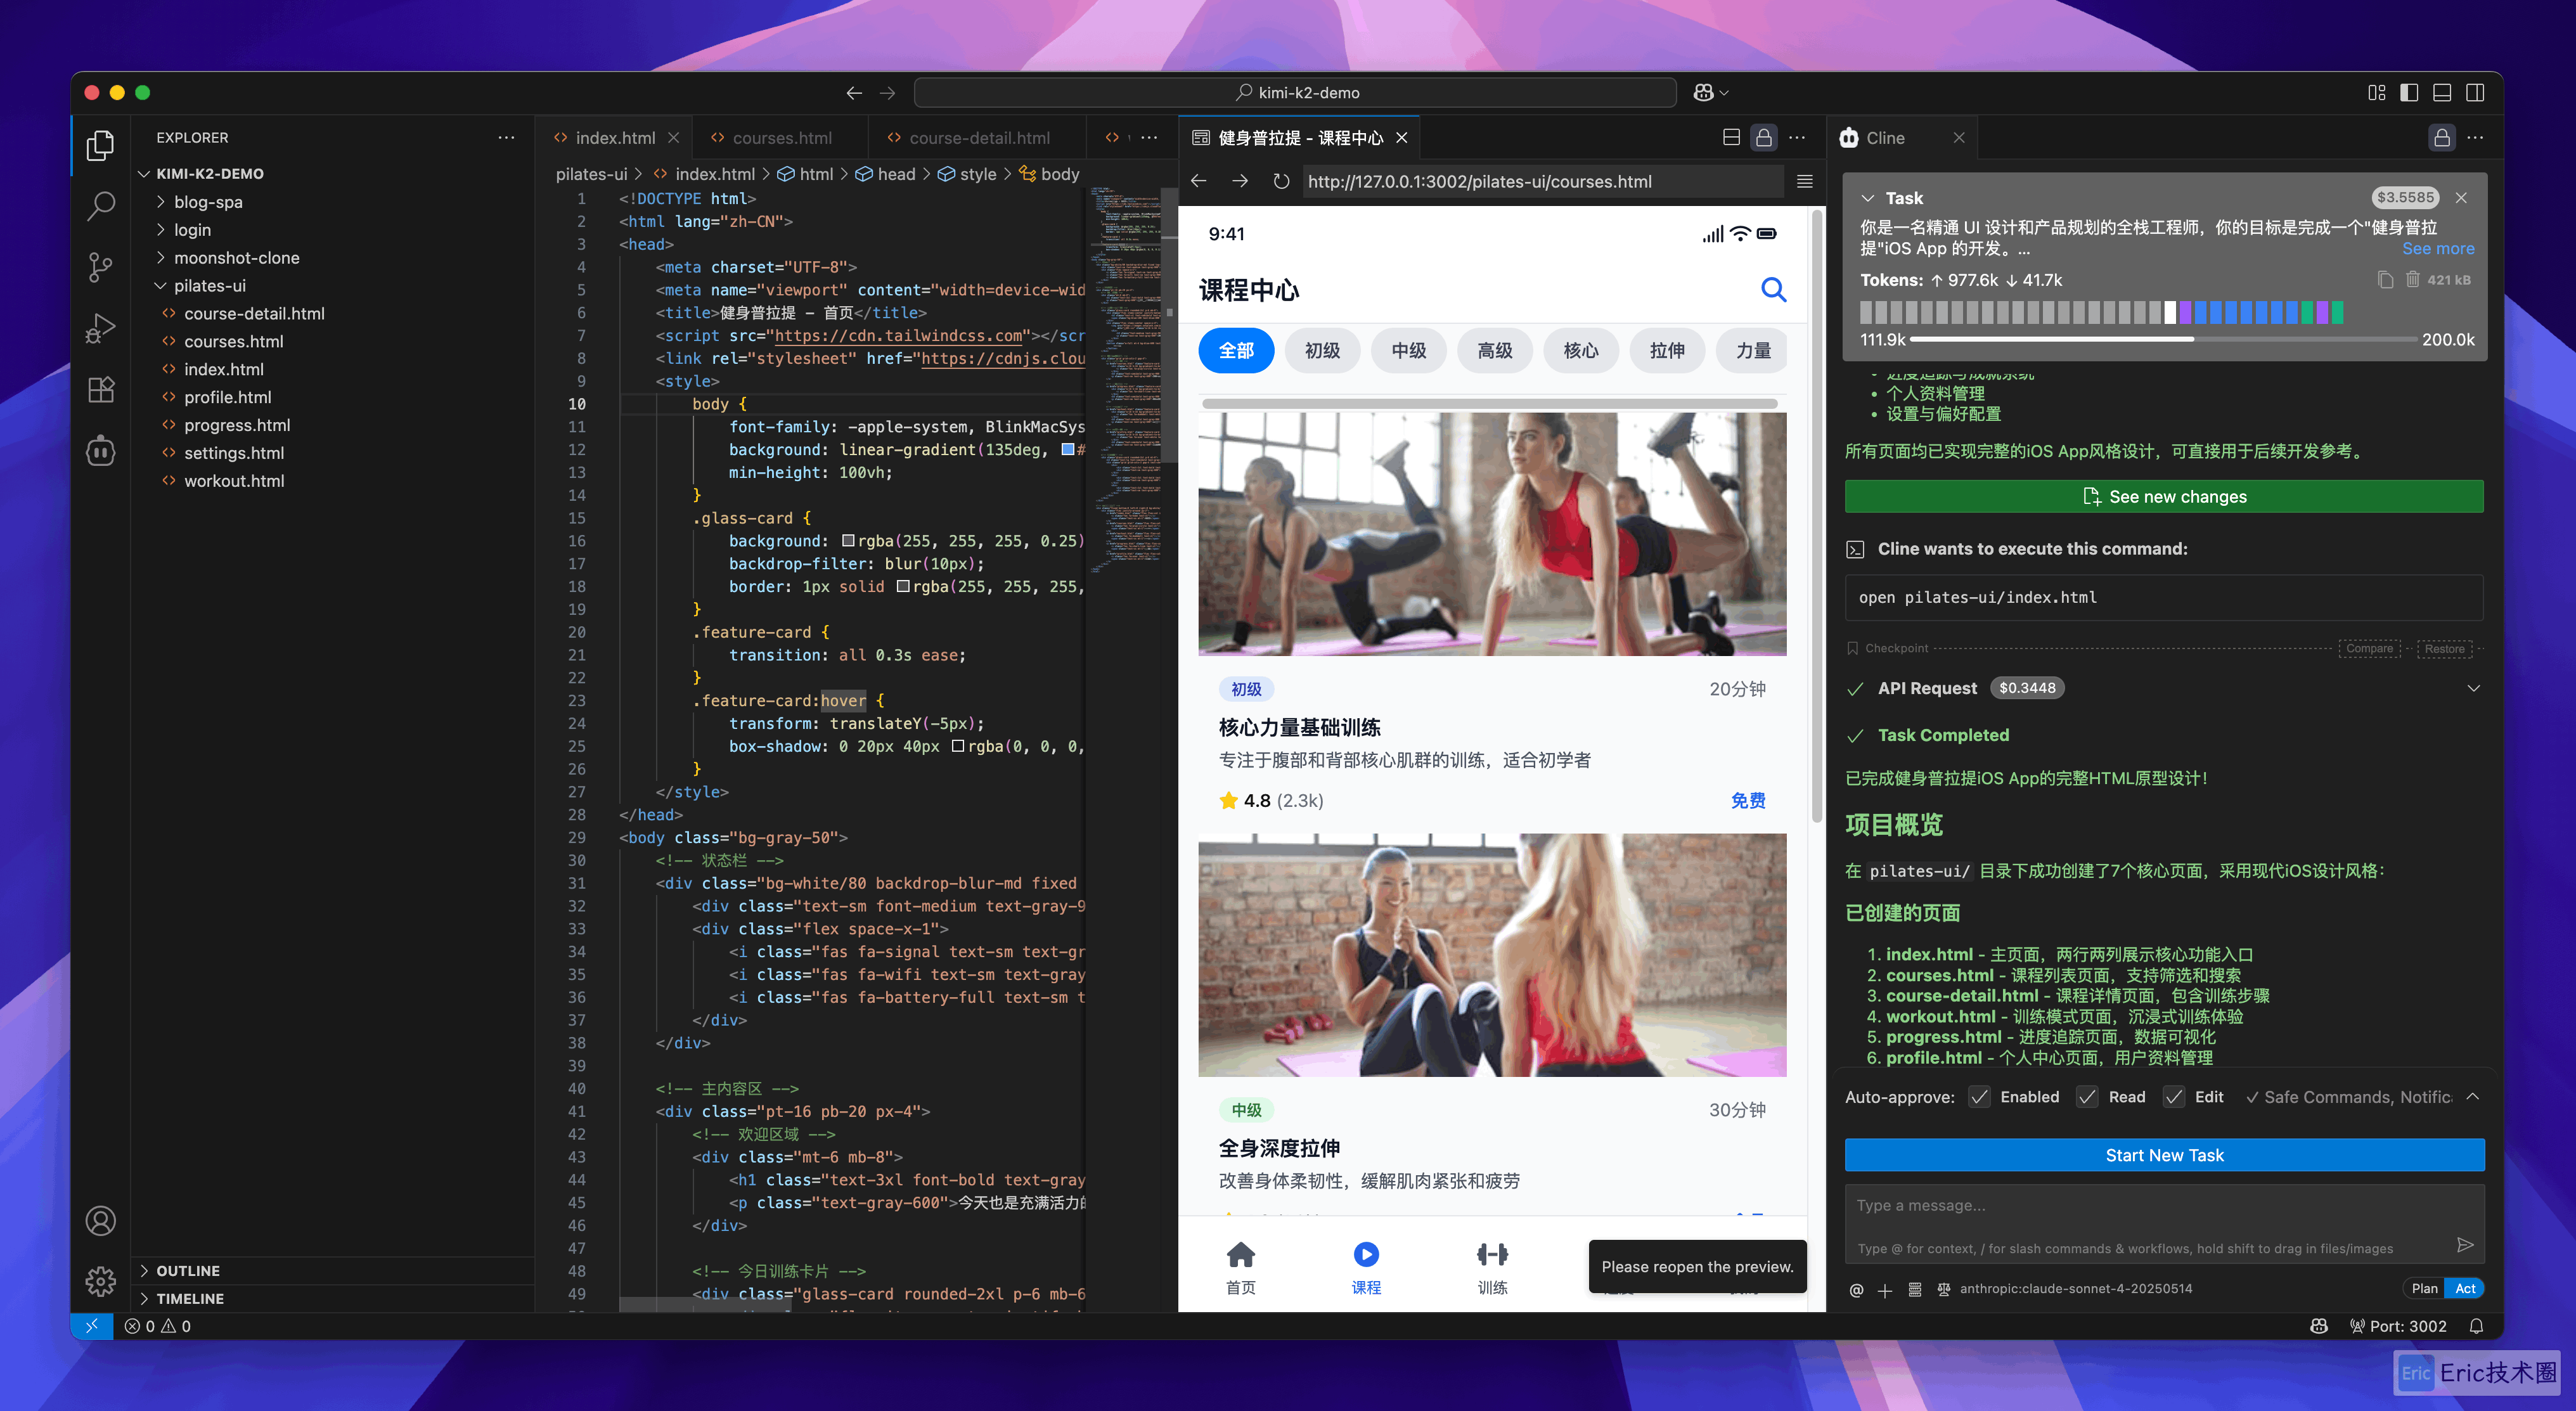The image size is (2576, 1411).
Task: Toggle the Edit auto-approve checkbox
Action: [x=2174, y=1097]
